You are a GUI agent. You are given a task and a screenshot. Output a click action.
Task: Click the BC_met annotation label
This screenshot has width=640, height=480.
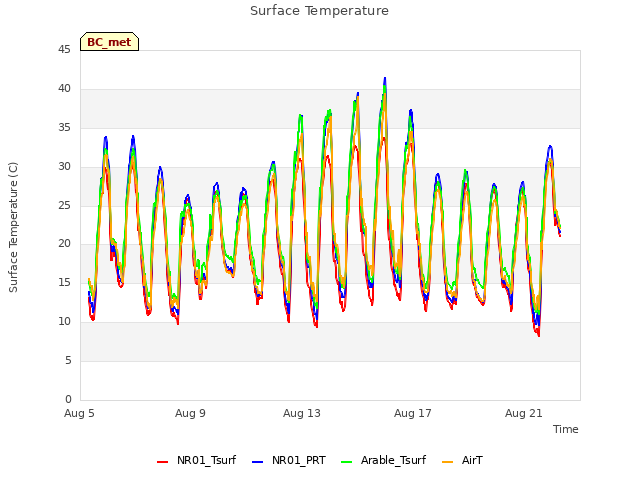click(x=109, y=42)
